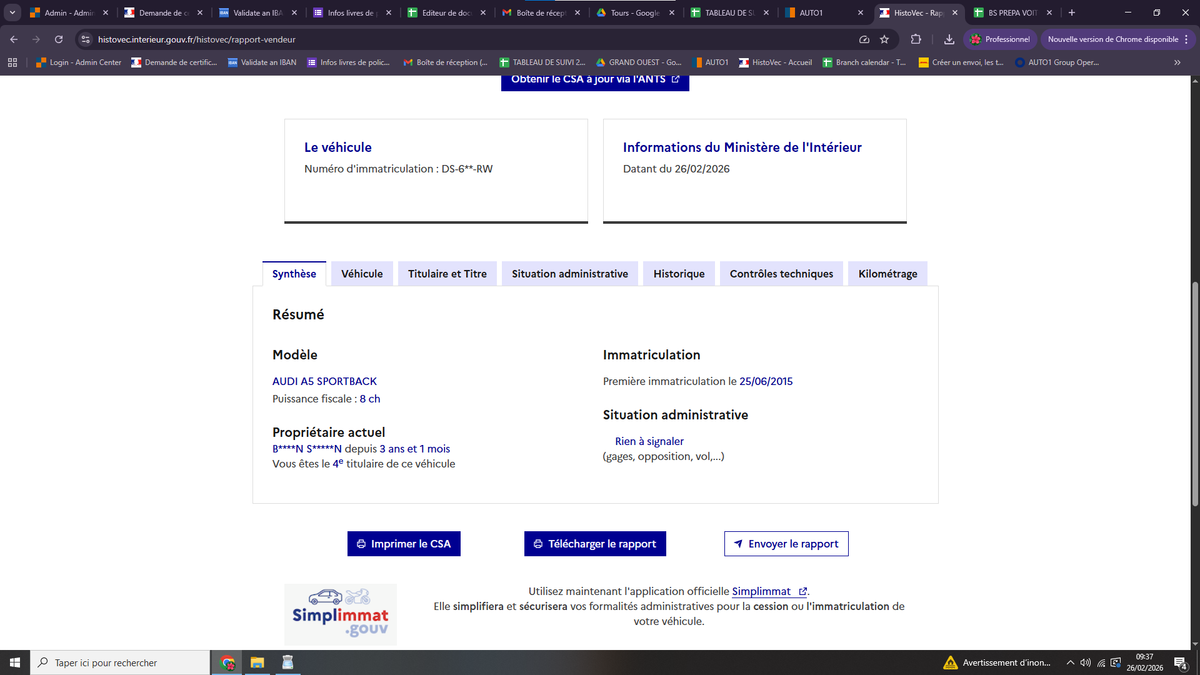Open the Simplimmat application link
Viewport: 1200px width, 675px height.
[770, 591]
